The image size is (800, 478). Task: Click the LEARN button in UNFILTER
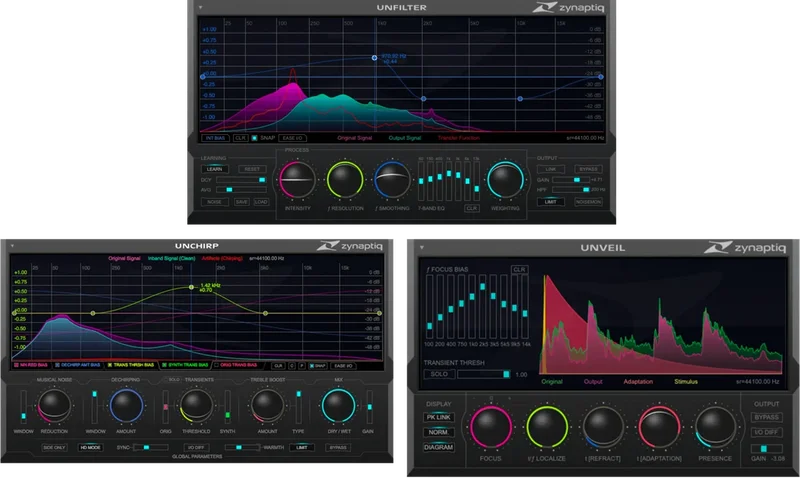point(215,169)
